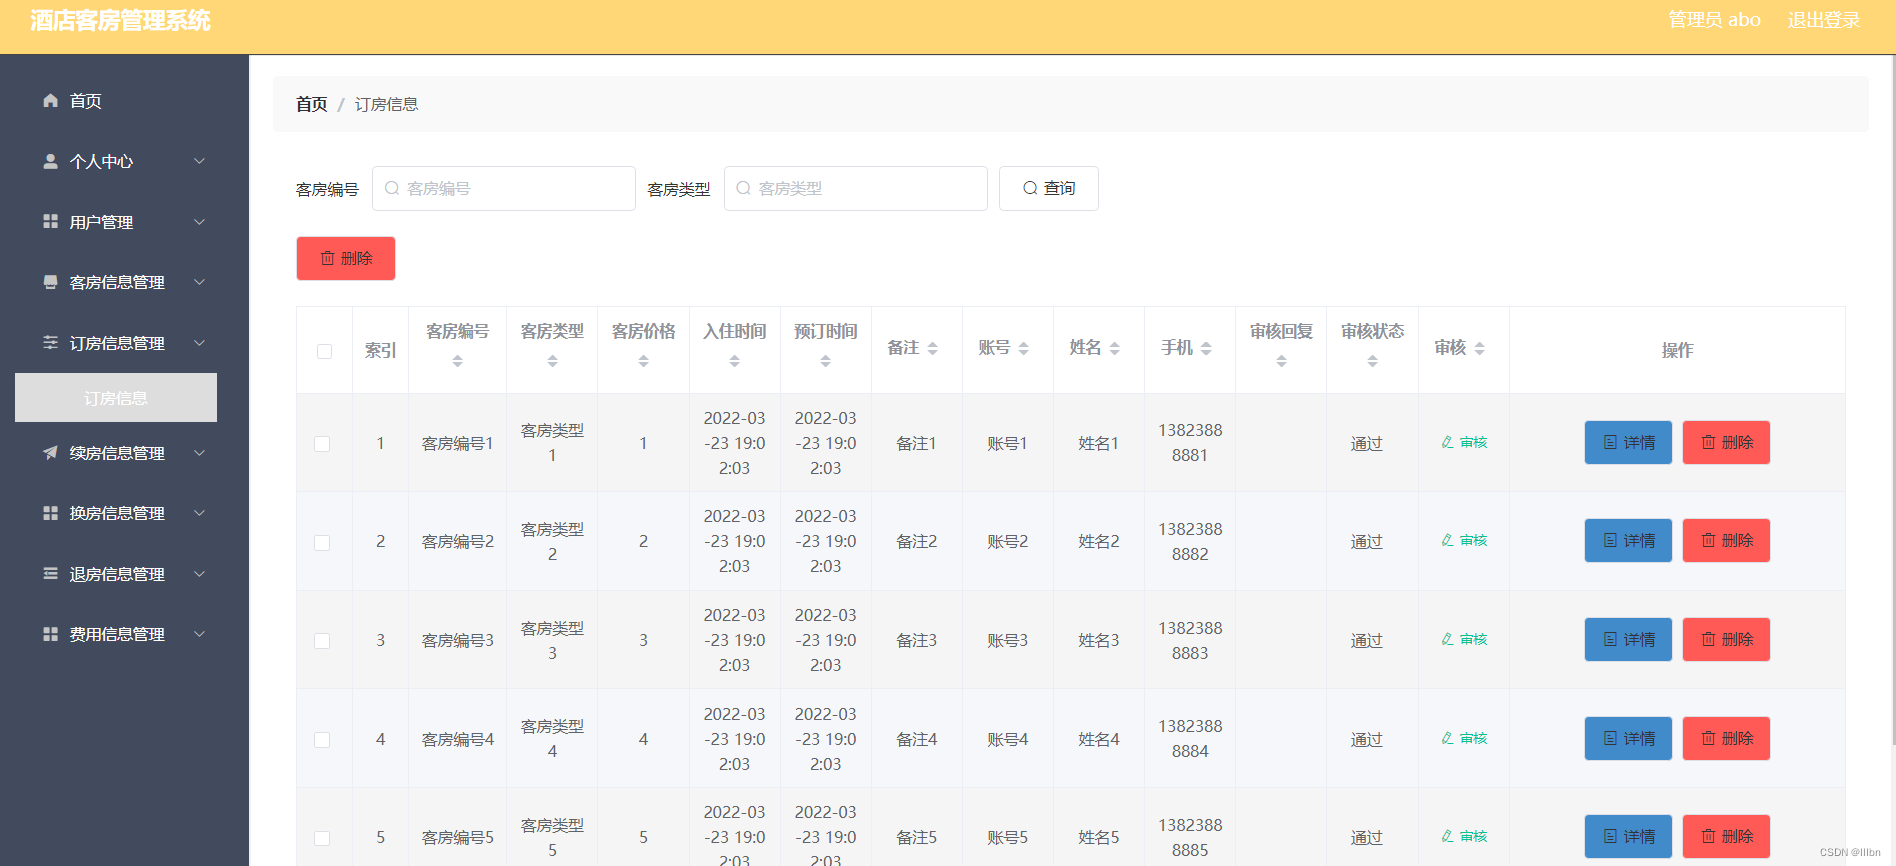
Task: Delete the 客房编号2 row
Action: [x=1726, y=540]
